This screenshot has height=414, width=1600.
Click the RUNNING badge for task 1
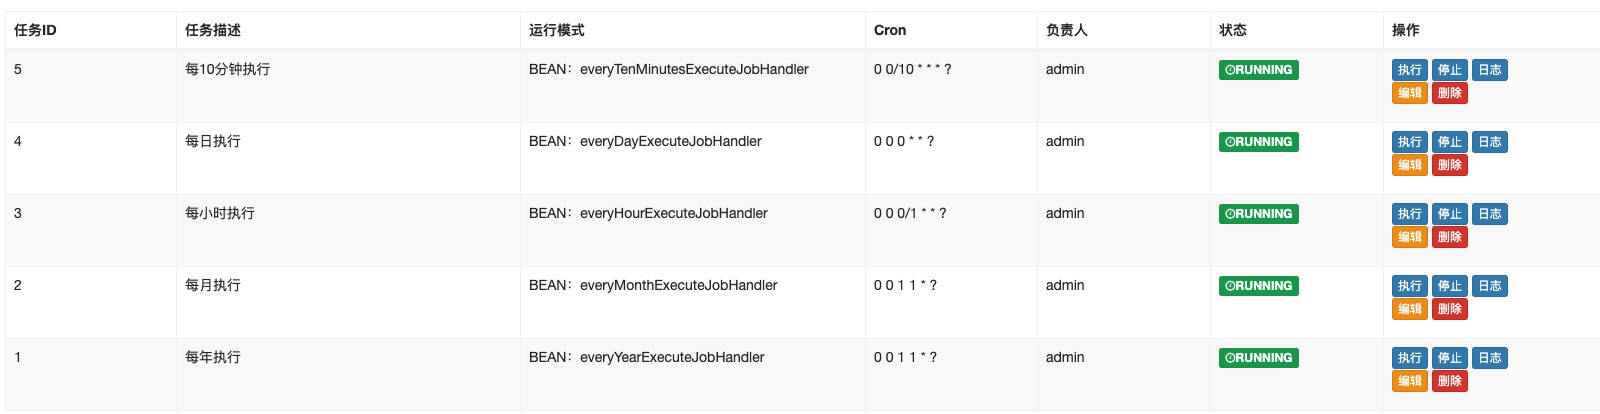point(1259,358)
